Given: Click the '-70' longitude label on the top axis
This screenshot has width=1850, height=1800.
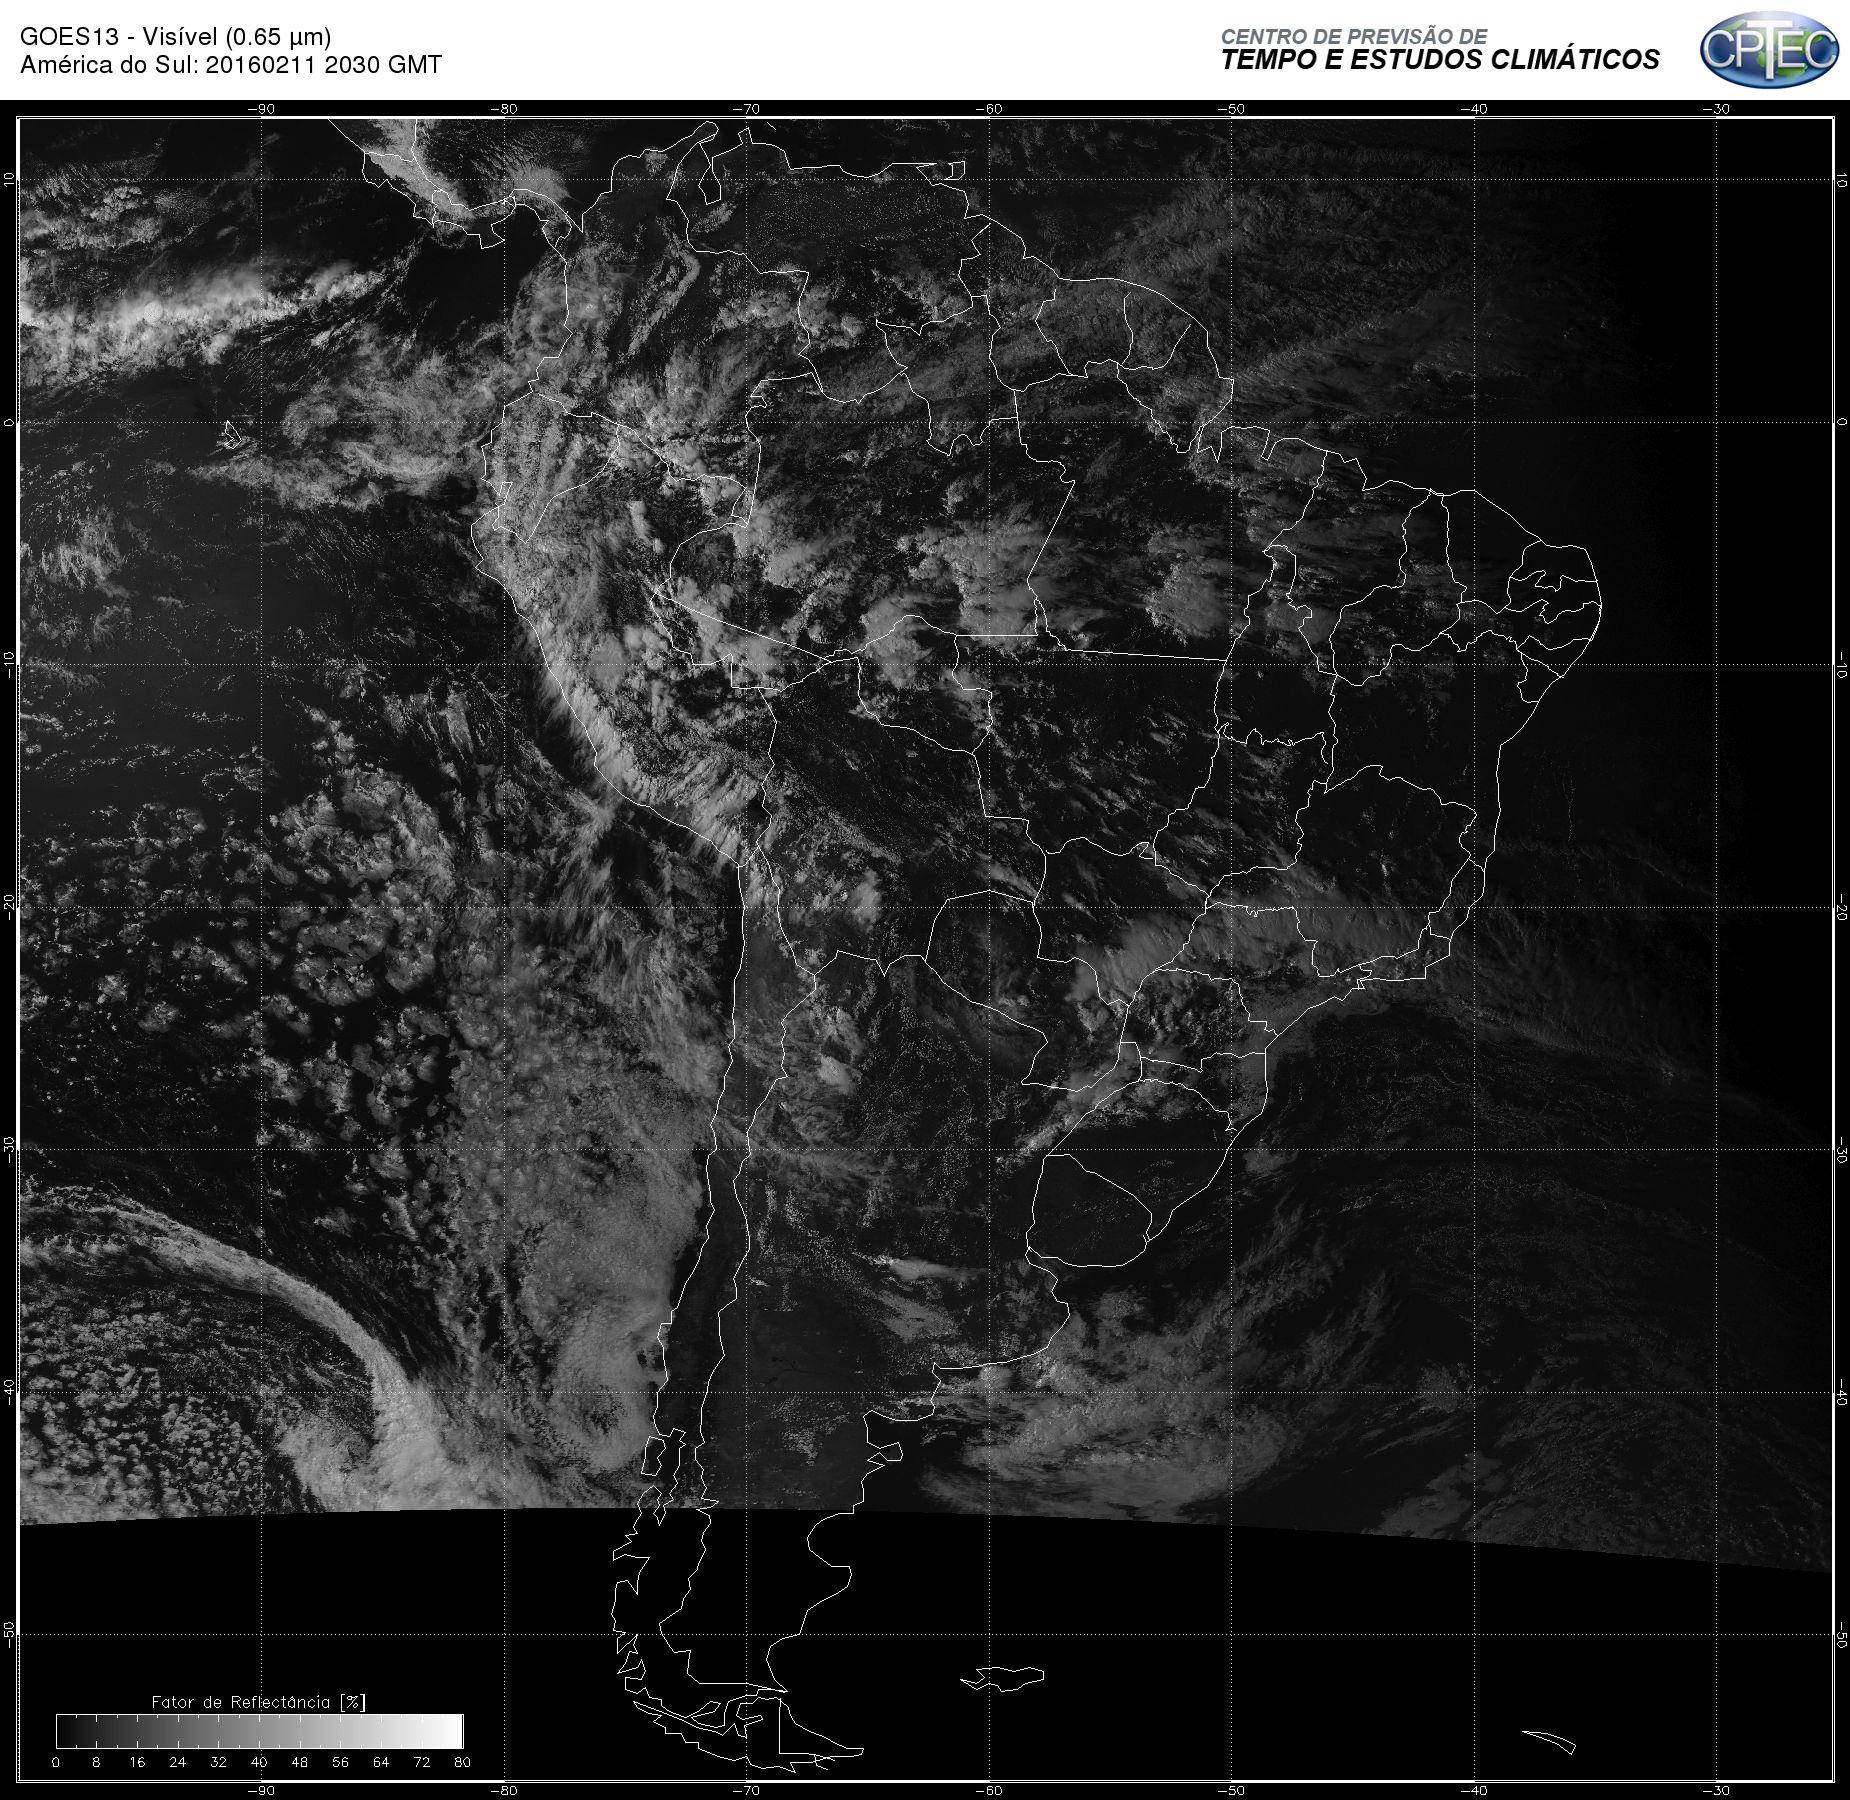Looking at the screenshot, I should [x=746, y=109].
